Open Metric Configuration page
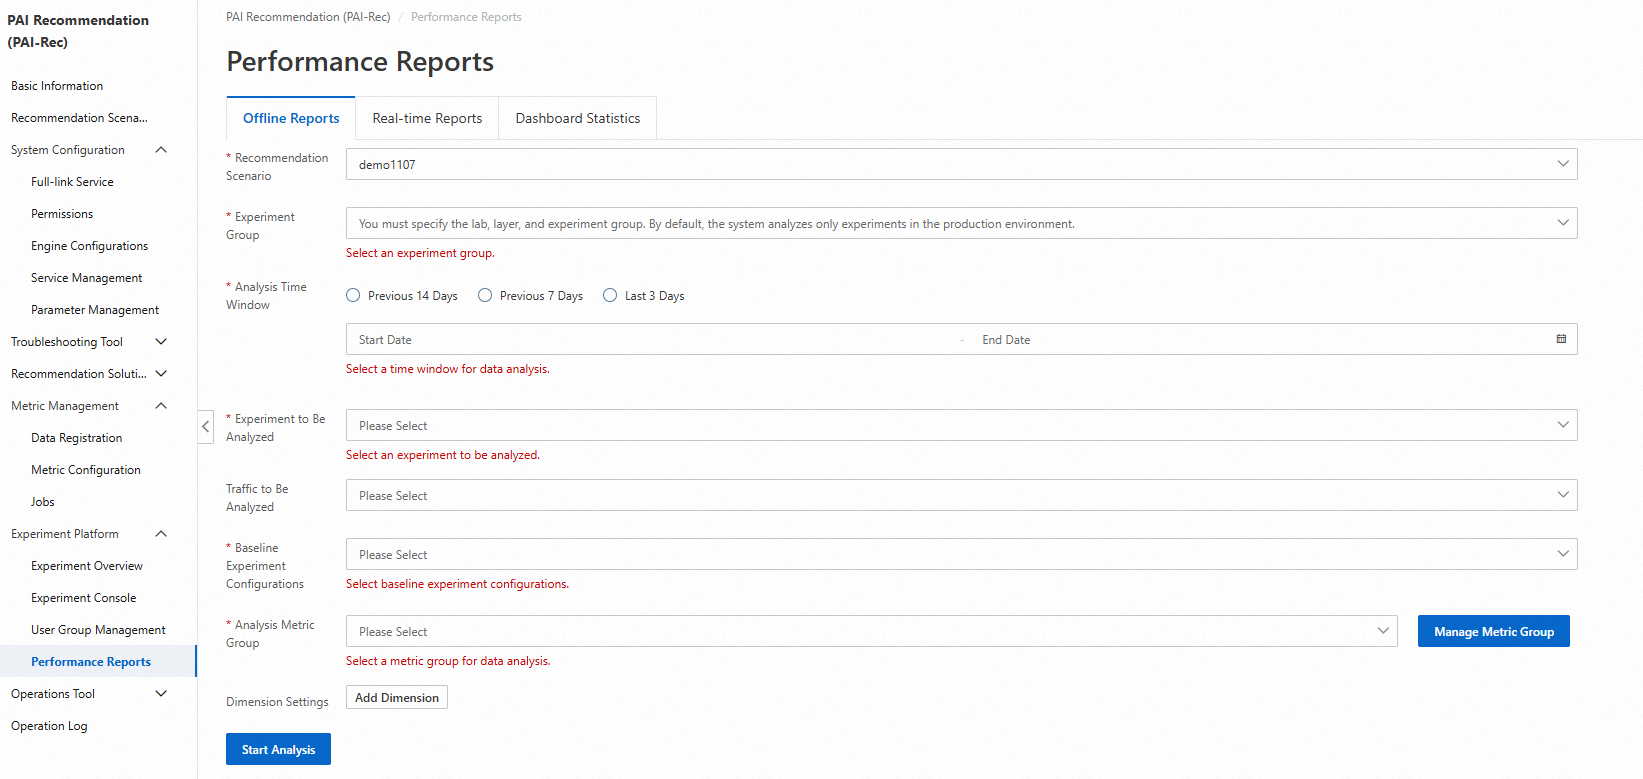The image size is (1643, 779). pyautogui.click(x=85, y=470)
